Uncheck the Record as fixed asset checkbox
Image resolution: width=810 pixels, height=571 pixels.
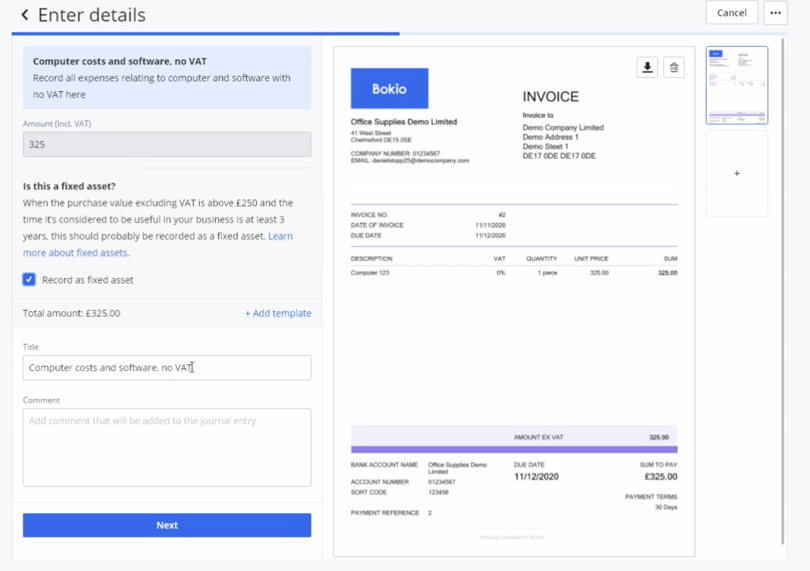click(x=29, y=280)
